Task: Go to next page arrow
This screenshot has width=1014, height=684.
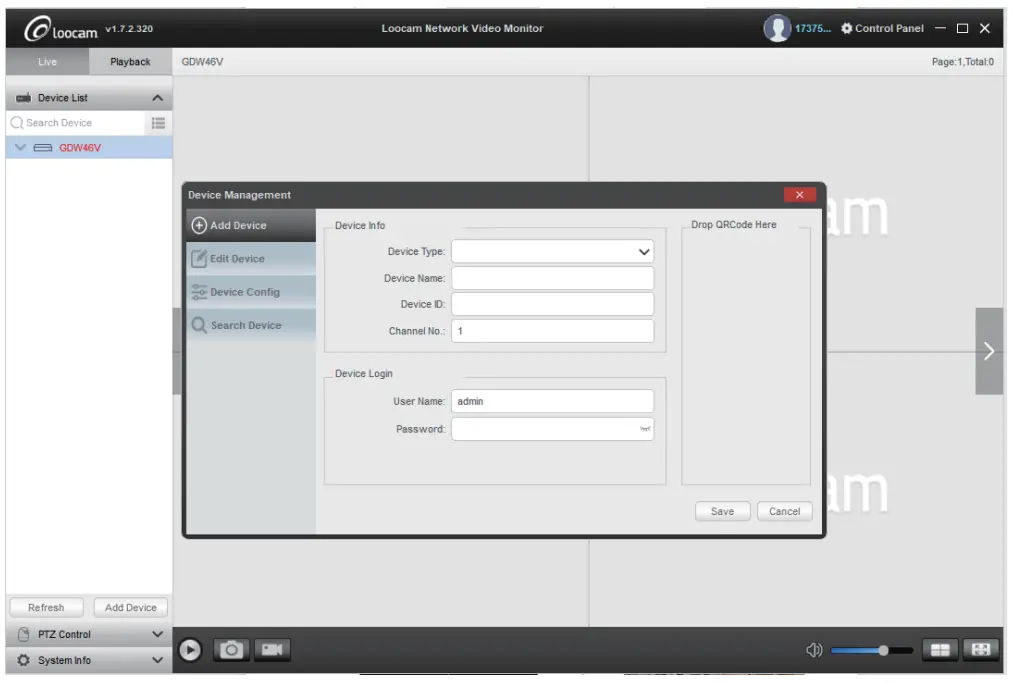Action: pos(989,351)
